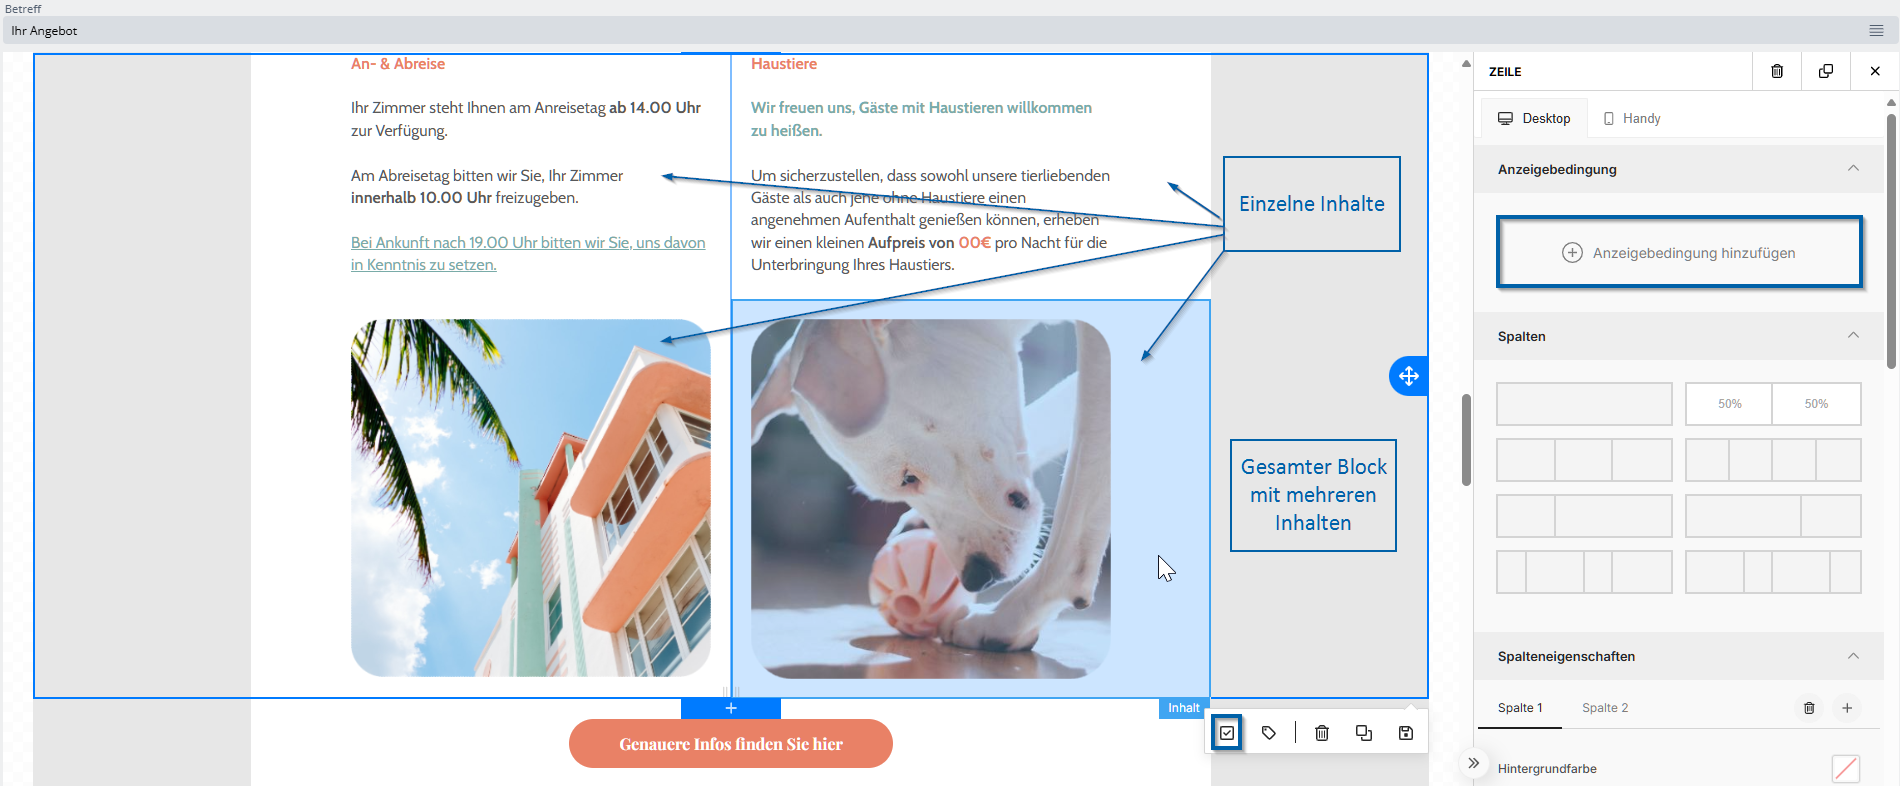Save content block with the floppy disk icon
The width and height of the screenshot is (1900, 786).
click(x=1406, y=733)
